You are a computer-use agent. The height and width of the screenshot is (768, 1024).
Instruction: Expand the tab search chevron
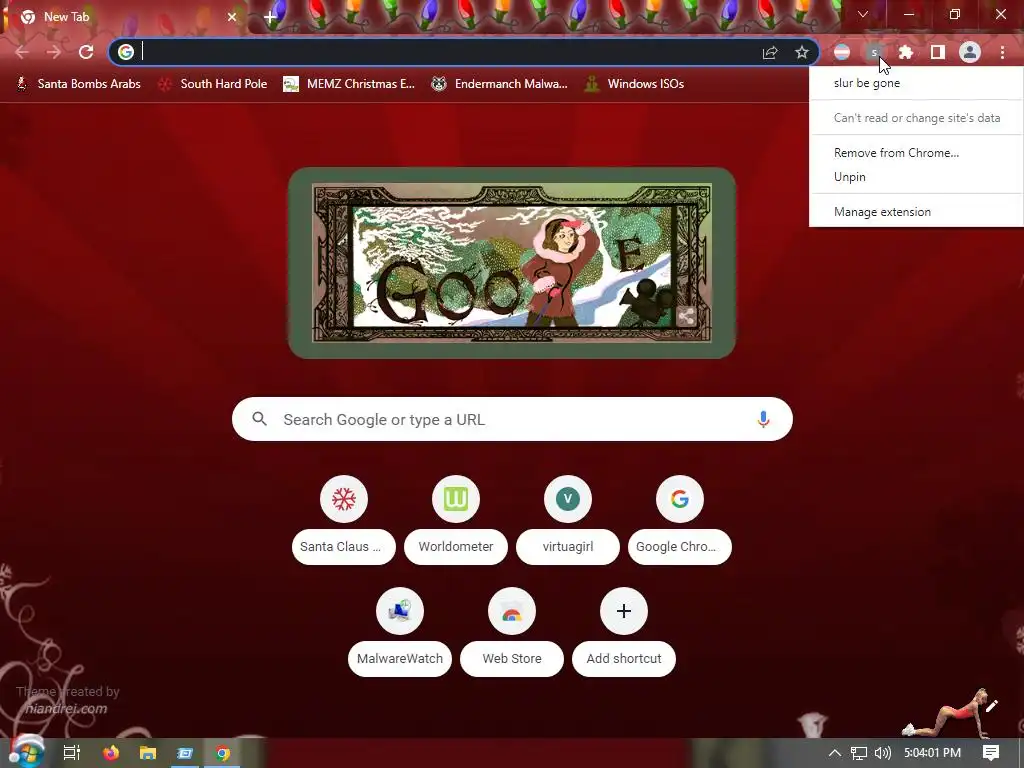863,14
